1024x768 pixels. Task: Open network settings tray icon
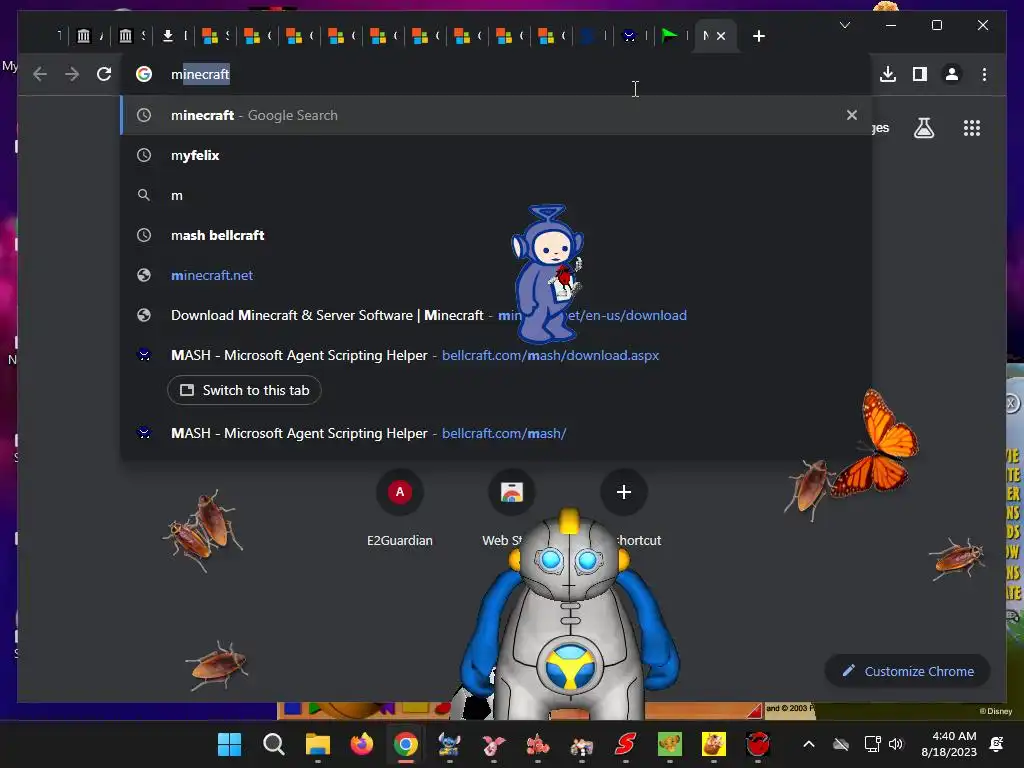pos(872,744)
